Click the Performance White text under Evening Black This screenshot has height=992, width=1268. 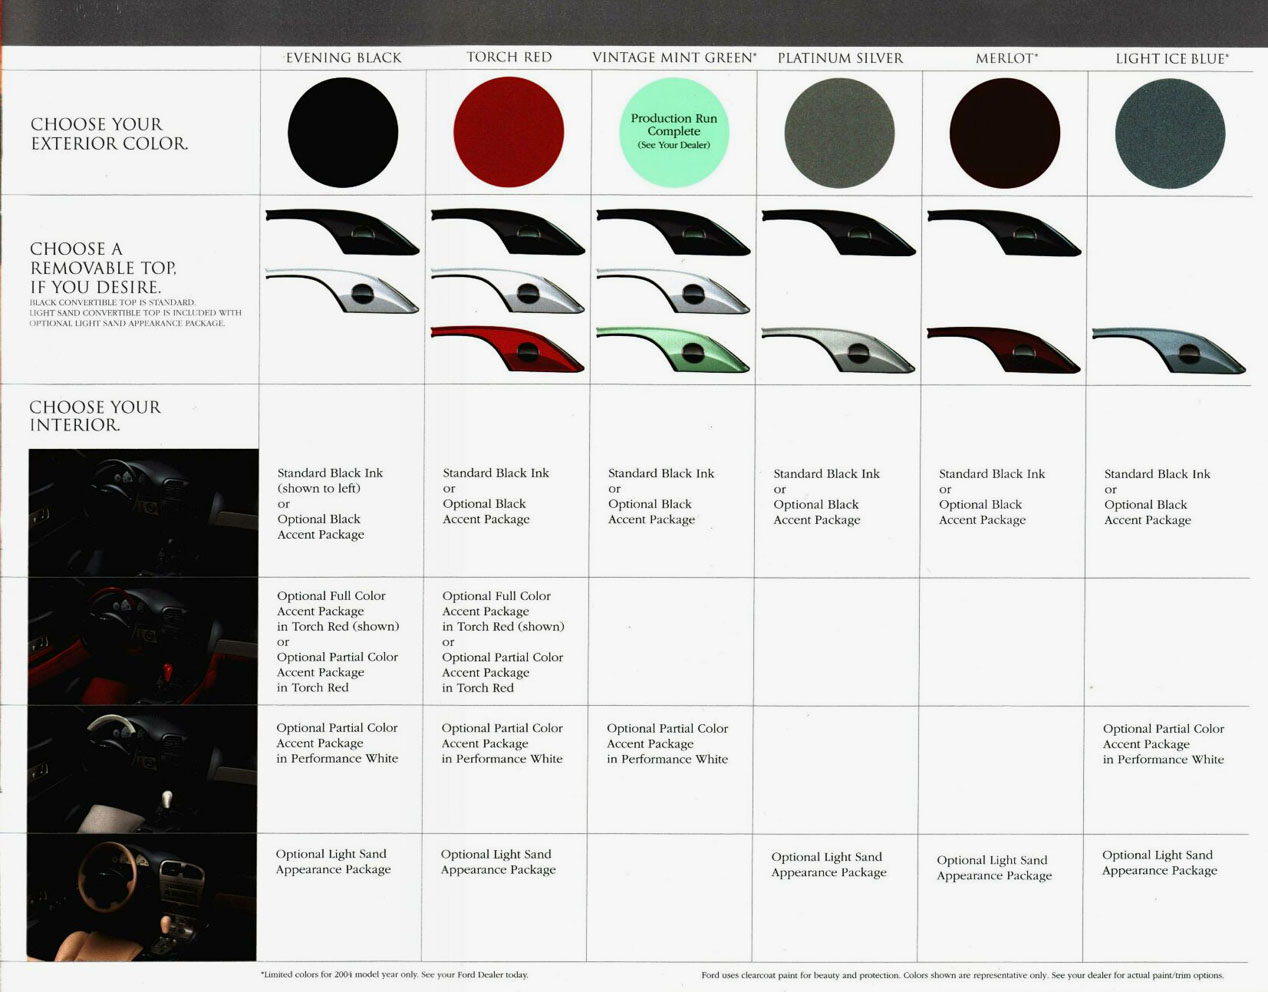(337, 743)
